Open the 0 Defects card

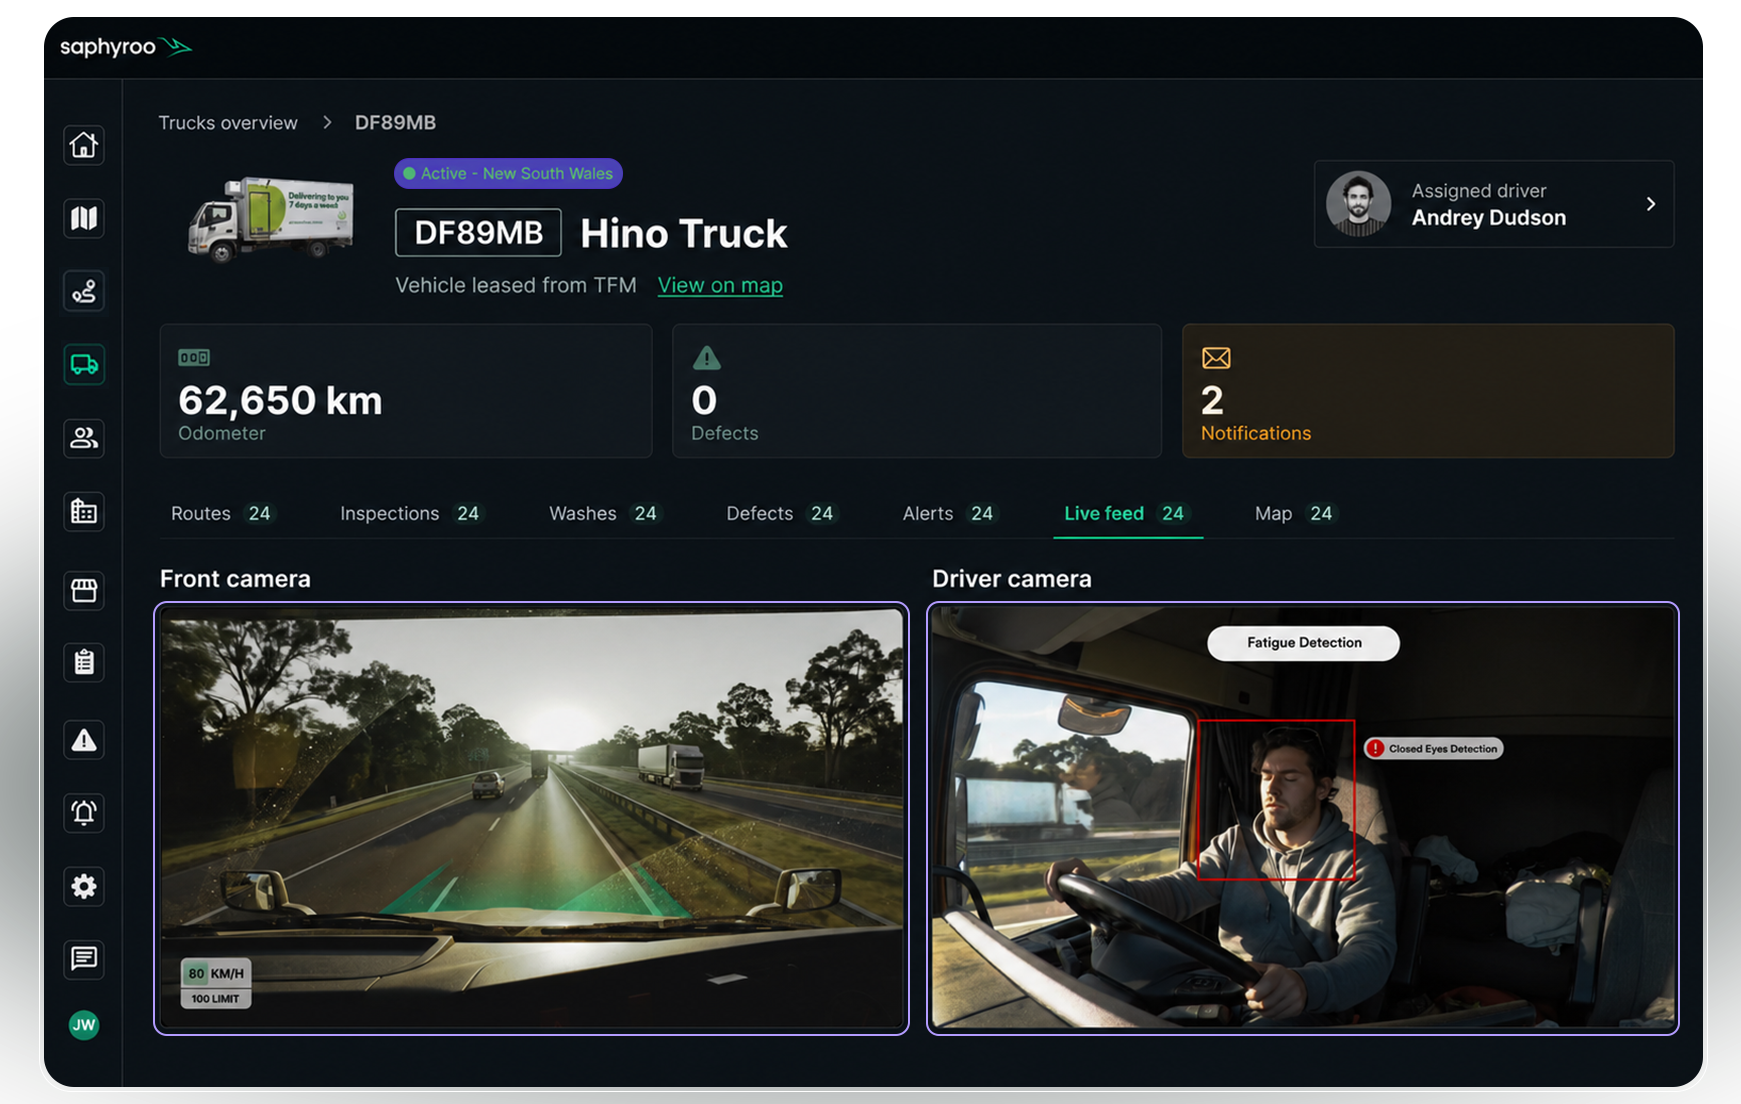point(917,391)
